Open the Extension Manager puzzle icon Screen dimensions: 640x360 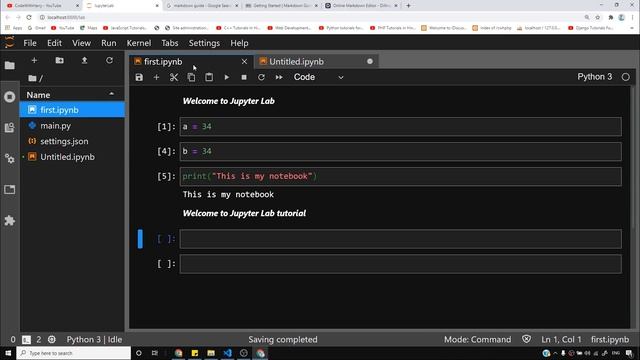[x=9, y=221]
